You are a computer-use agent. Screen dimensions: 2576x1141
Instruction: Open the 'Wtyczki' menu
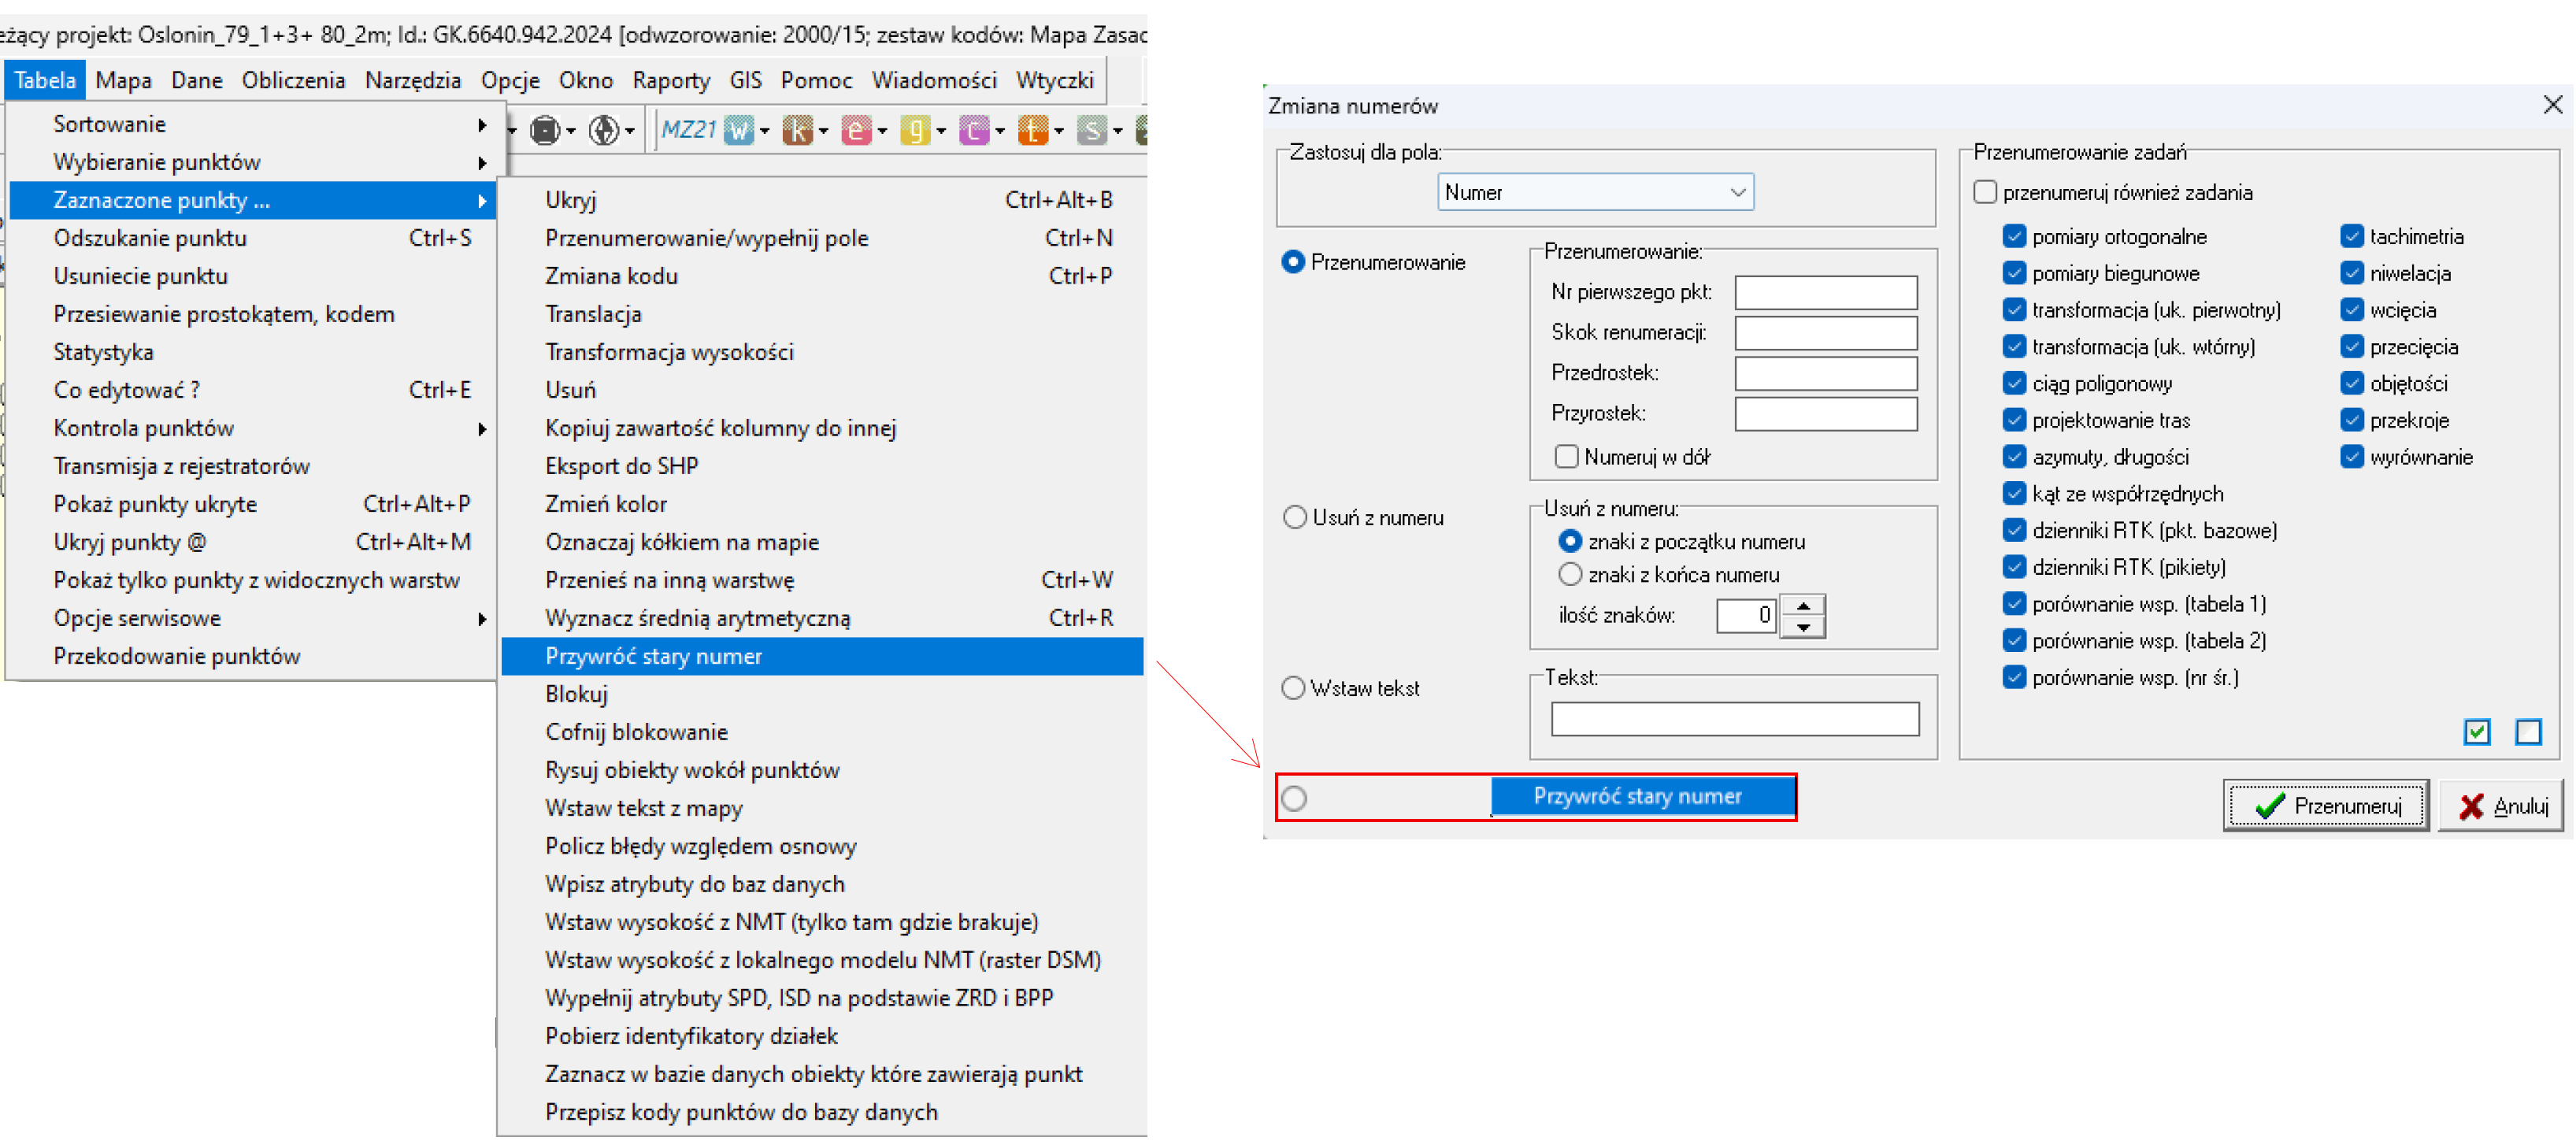(1055, 80)
